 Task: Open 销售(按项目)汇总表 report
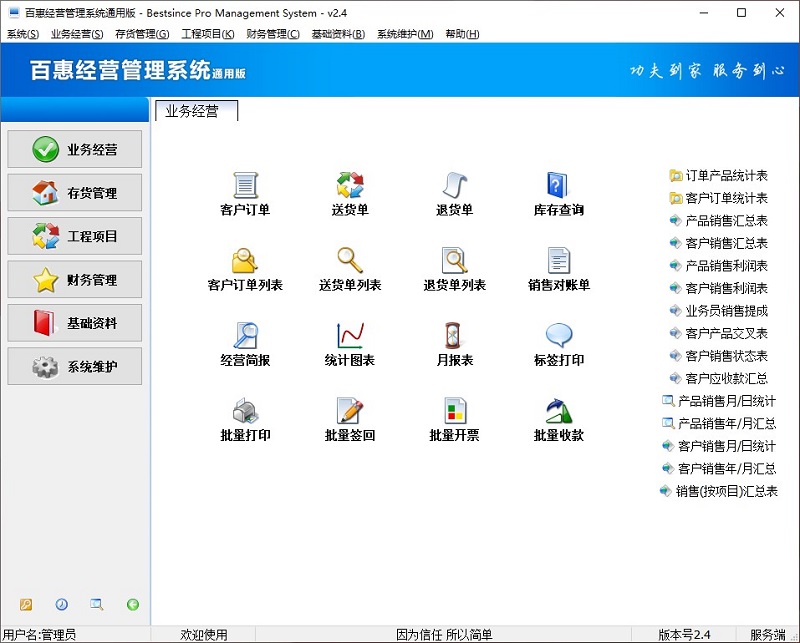coord(719,491)
